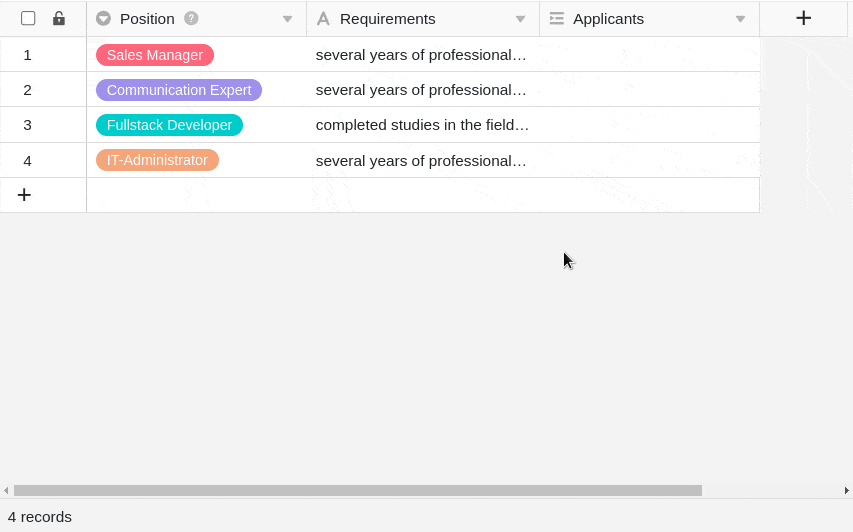This screenshot has width=853, height=532.
Task: Click Requirements cell for IT-Administrator
Action: [x=423, y=160]
